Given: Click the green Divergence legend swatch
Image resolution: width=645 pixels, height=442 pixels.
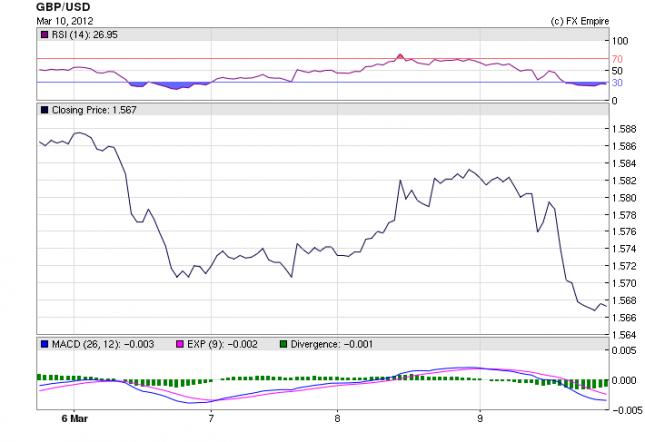Looking at the screenshot, I should coord(283,344).
